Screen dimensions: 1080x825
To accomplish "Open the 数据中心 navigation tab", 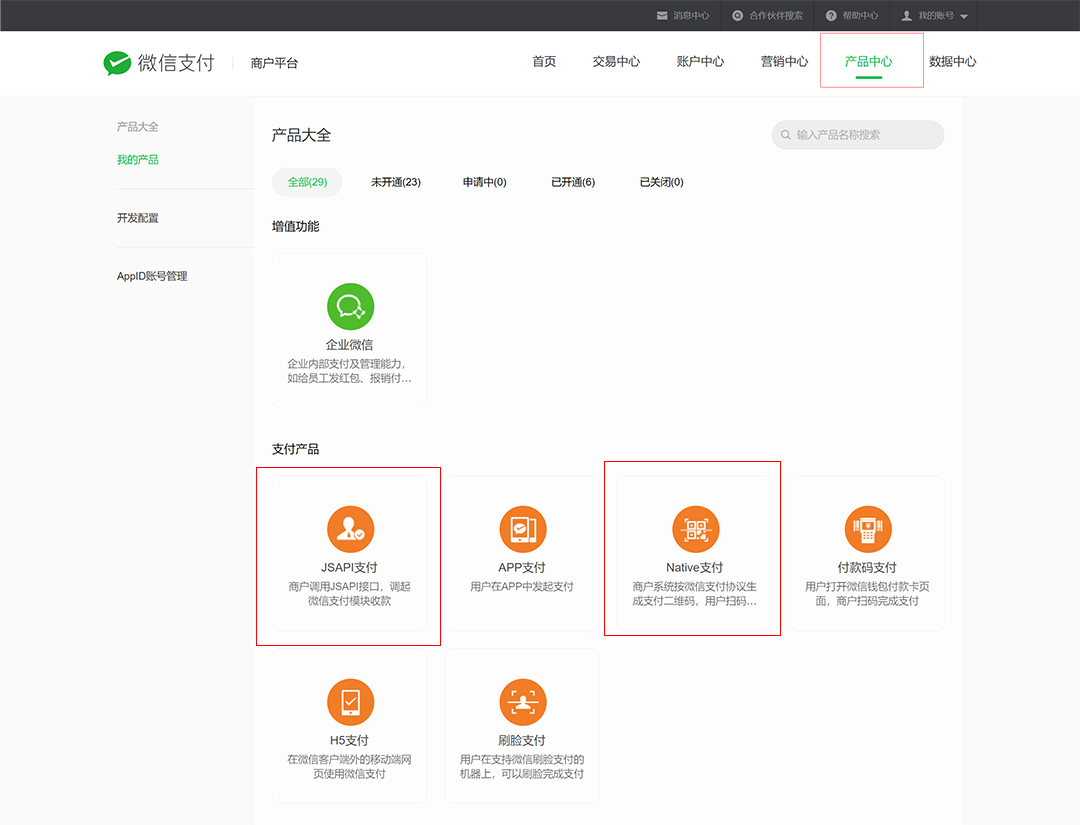I will [x=953, y=62].
